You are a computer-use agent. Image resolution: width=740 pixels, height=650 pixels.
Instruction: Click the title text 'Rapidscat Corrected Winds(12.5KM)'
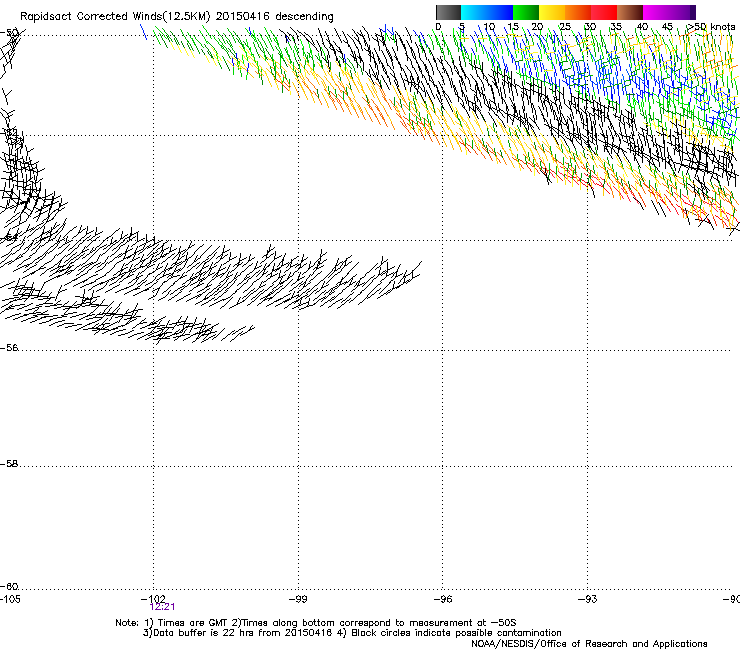[115, 17]
